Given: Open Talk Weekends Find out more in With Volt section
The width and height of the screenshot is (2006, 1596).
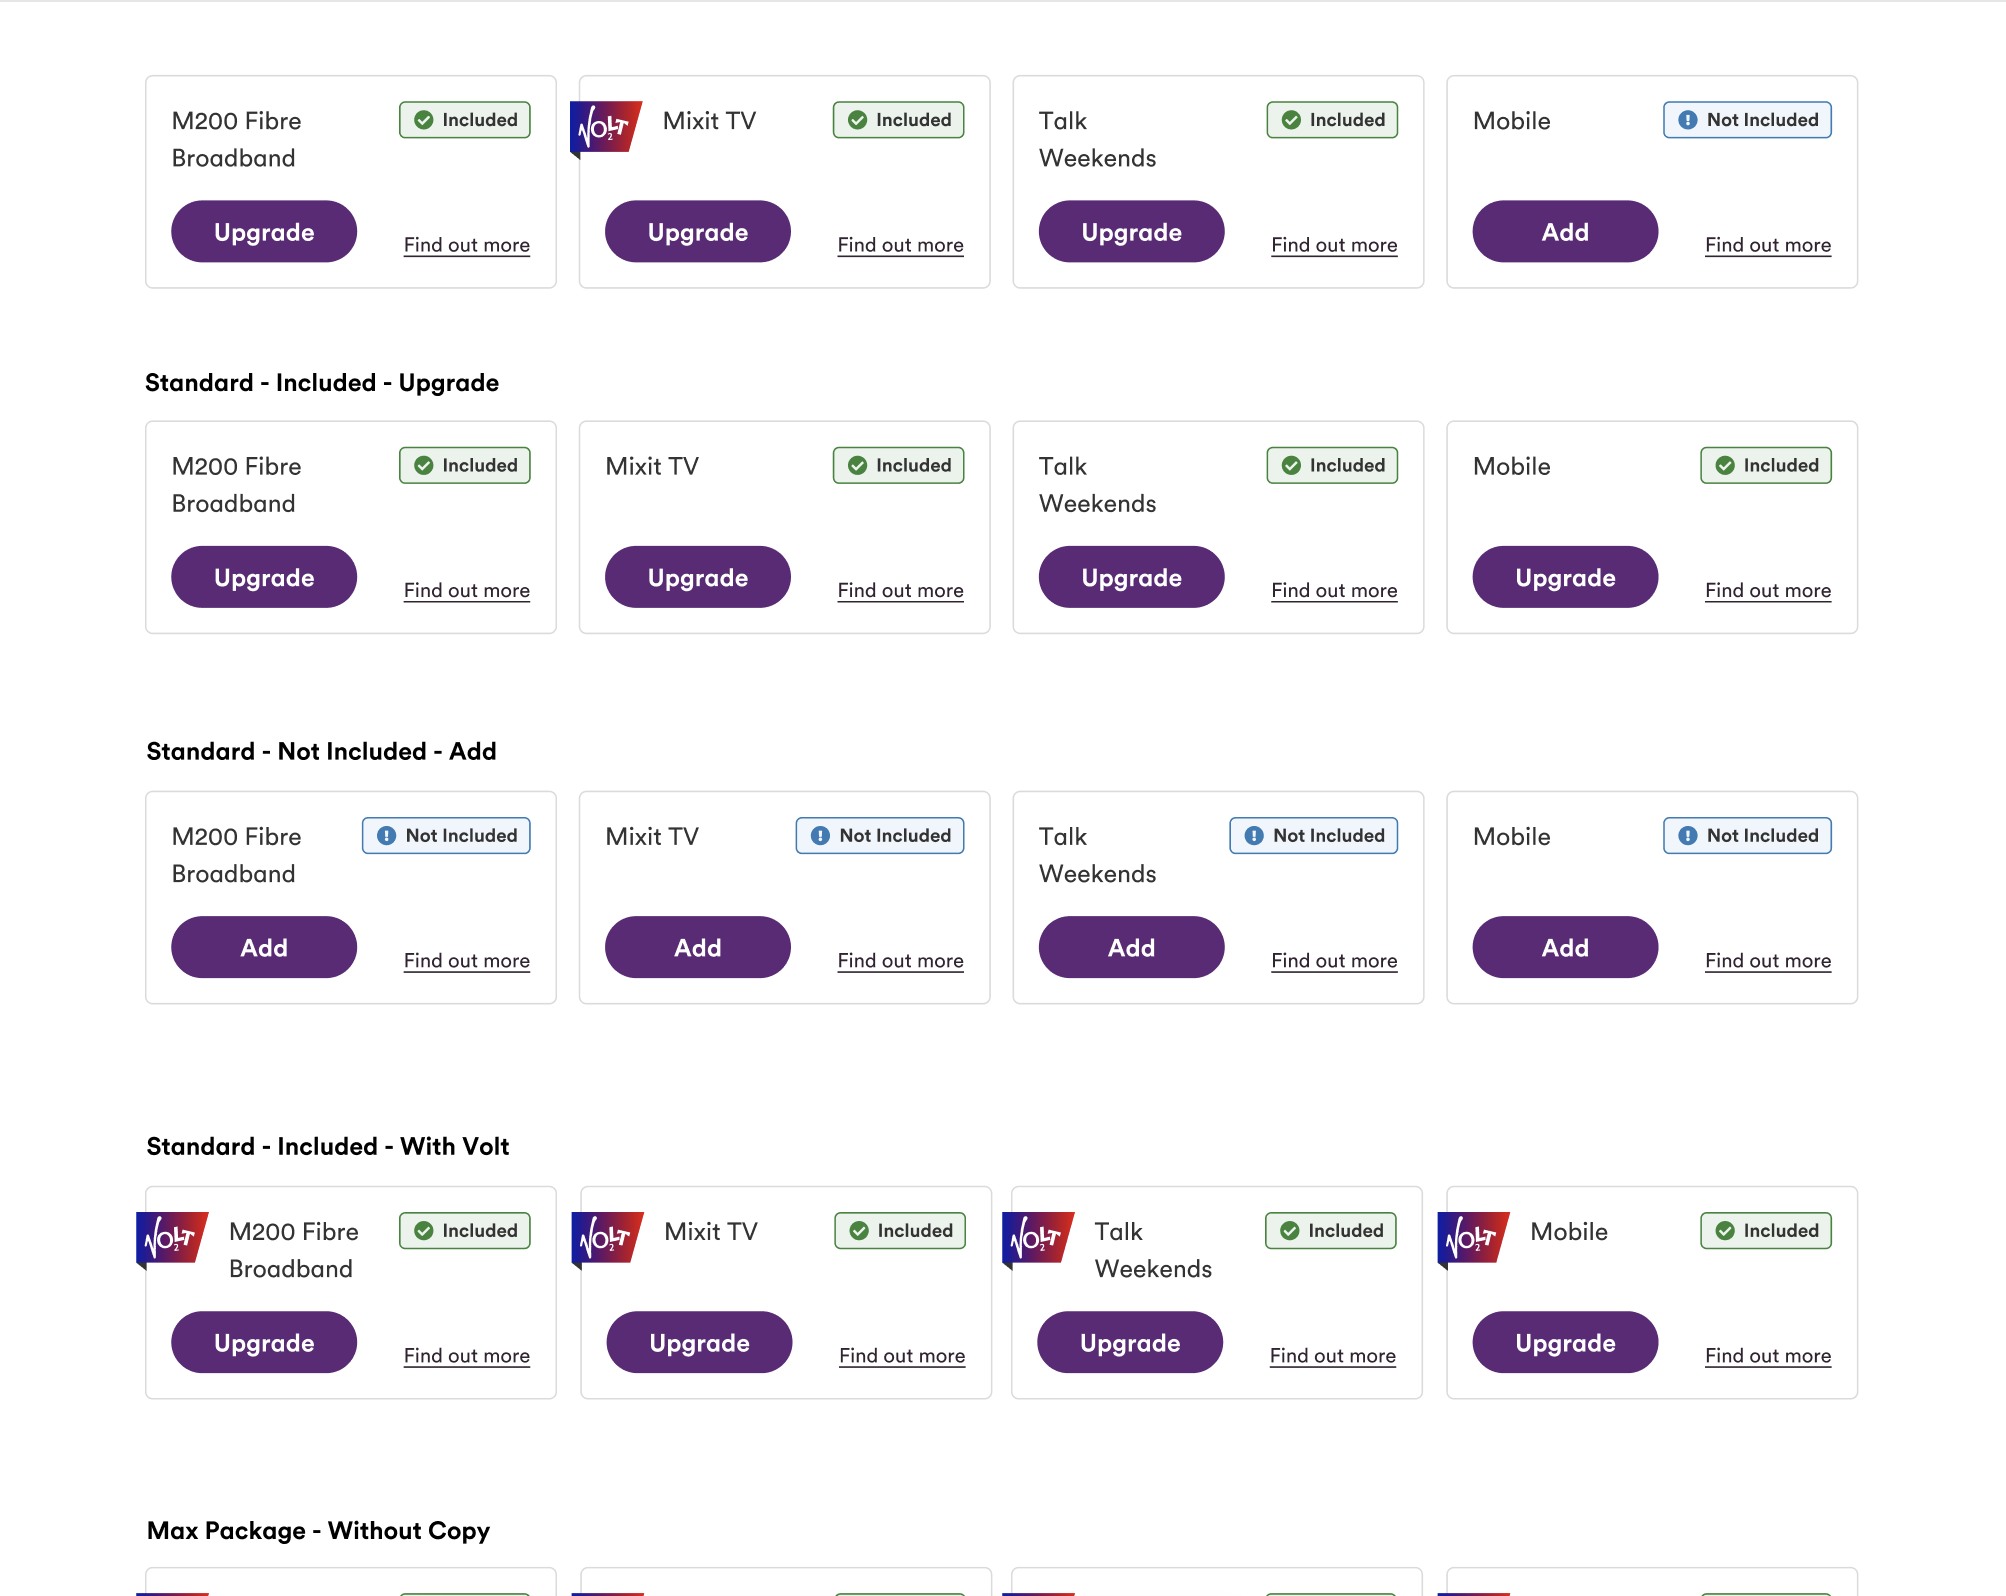Looking at the screenshot, I should 1332,1356.
